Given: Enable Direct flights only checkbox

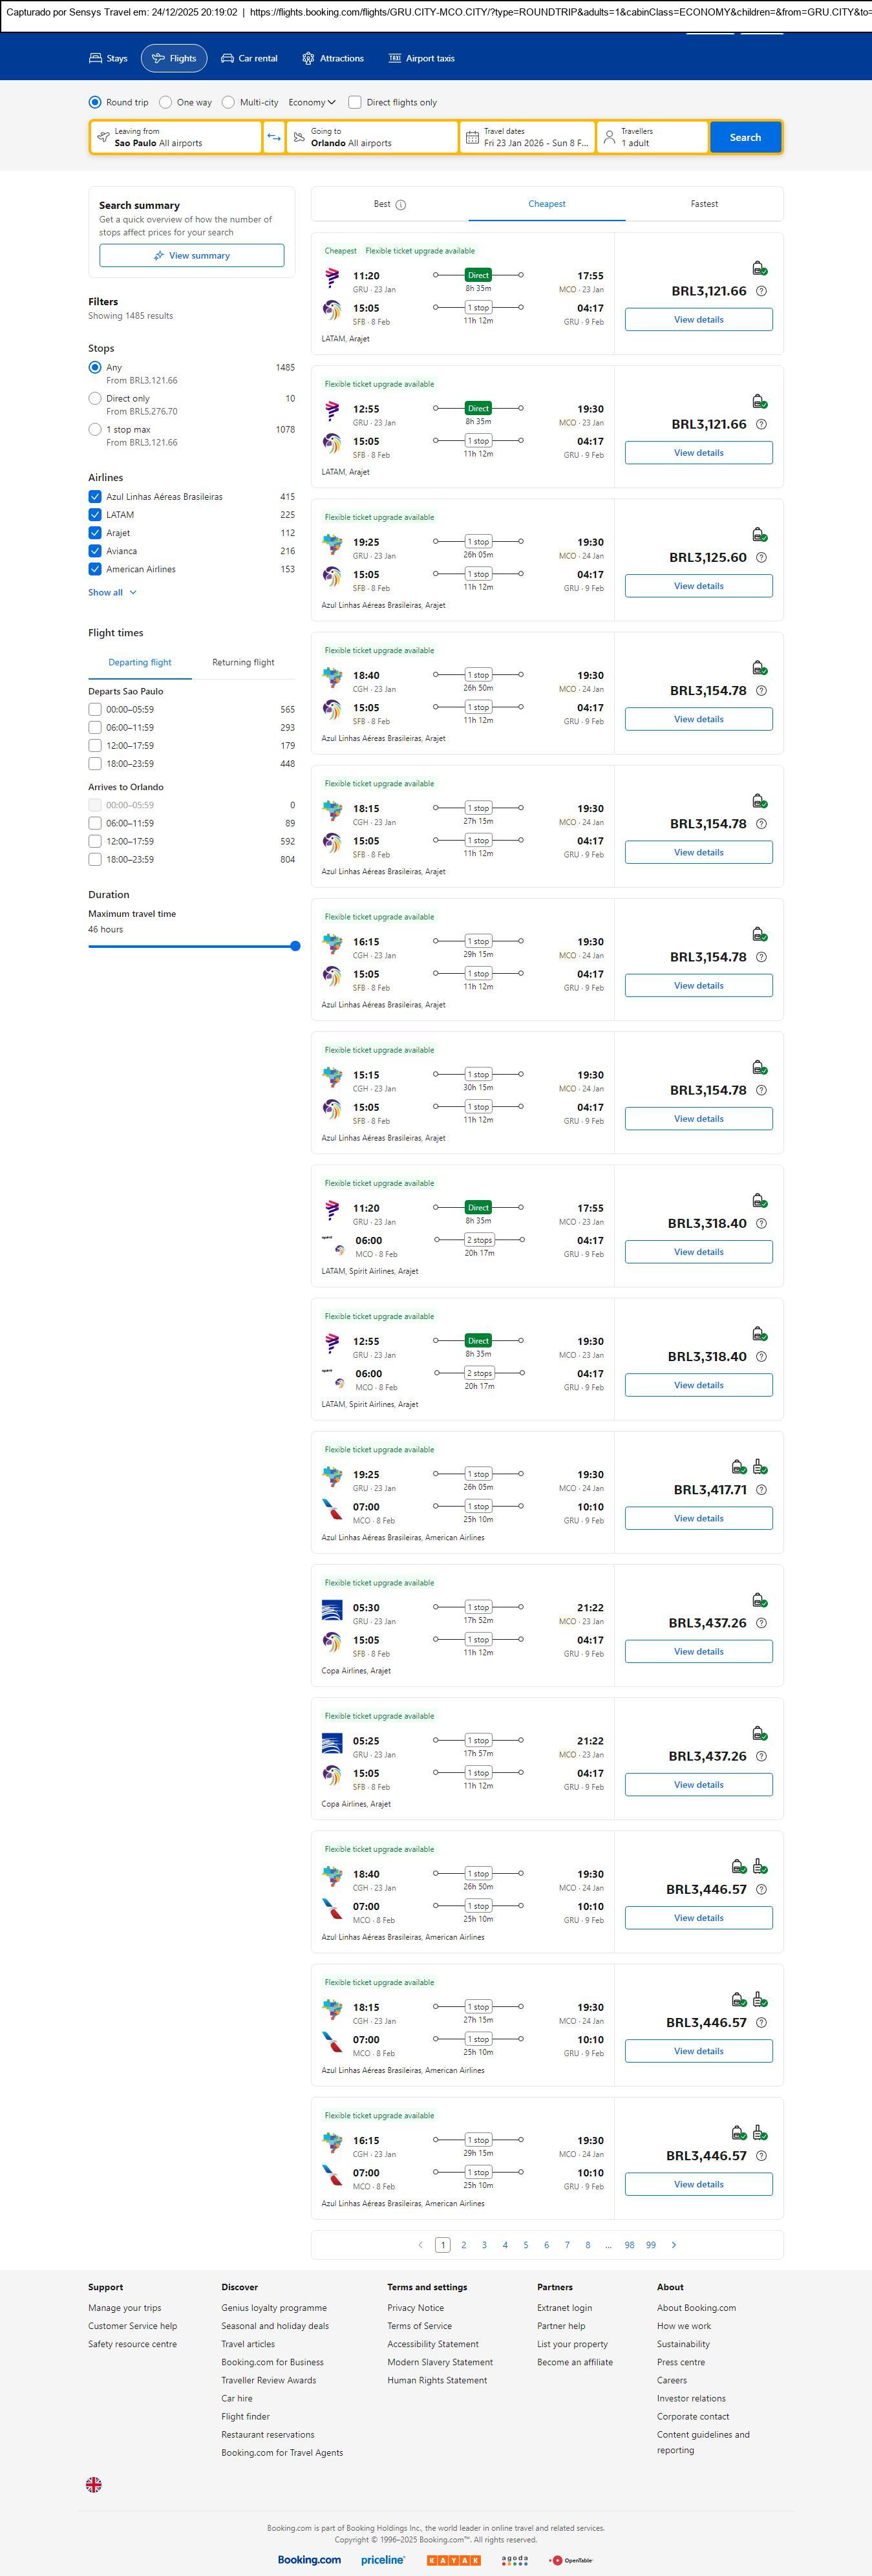Looking at the screenshot, I should click(x=355, y=102).
